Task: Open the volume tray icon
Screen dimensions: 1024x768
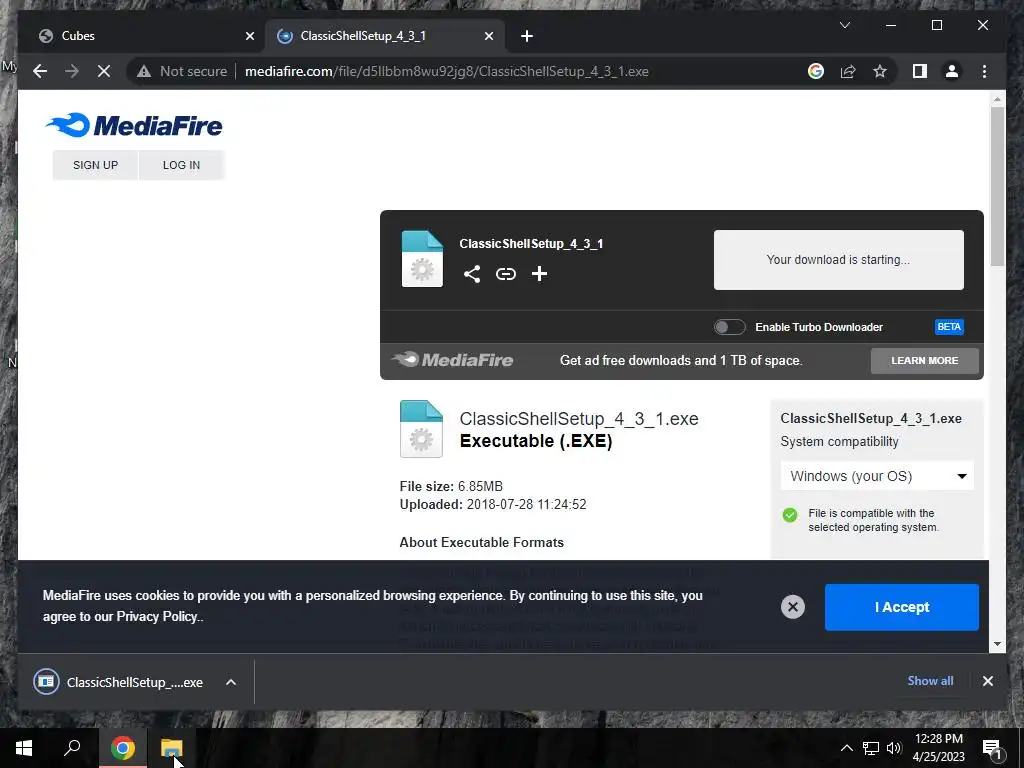Action: point(894,748)
